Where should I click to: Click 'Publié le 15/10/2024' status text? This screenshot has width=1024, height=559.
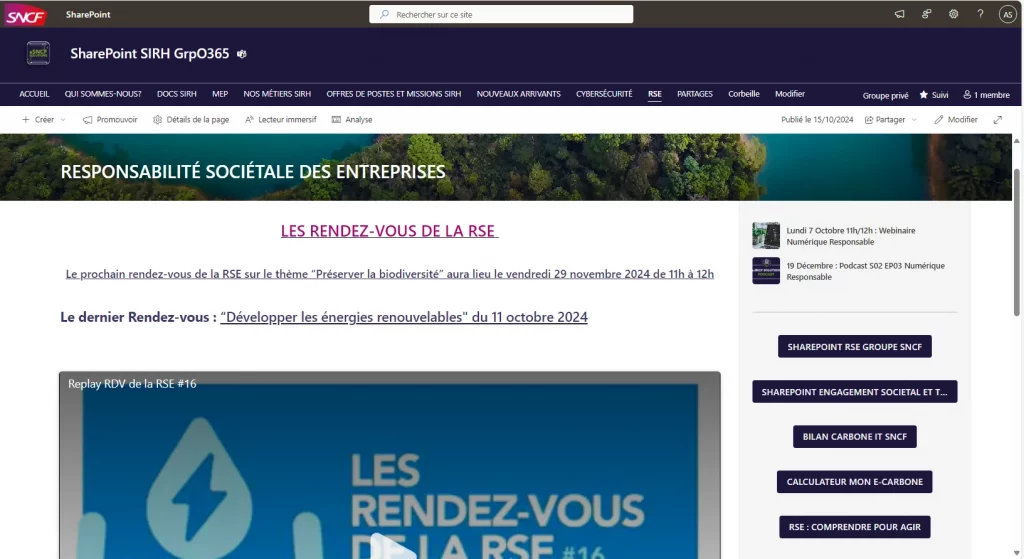click(817, 120)
